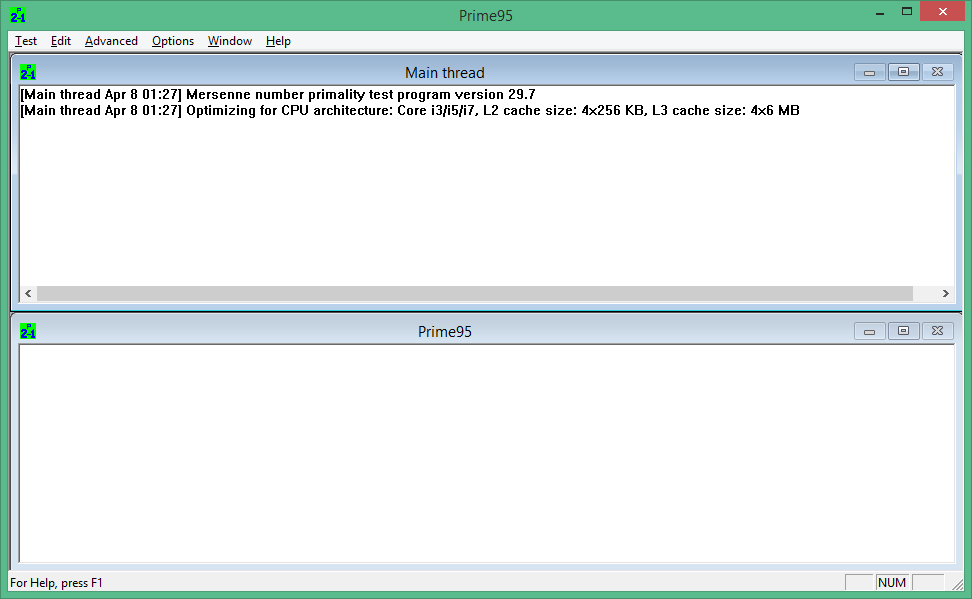Click the Main thread horizontal scrollbar thumb

pyautogui.click(x=475, y=294)
